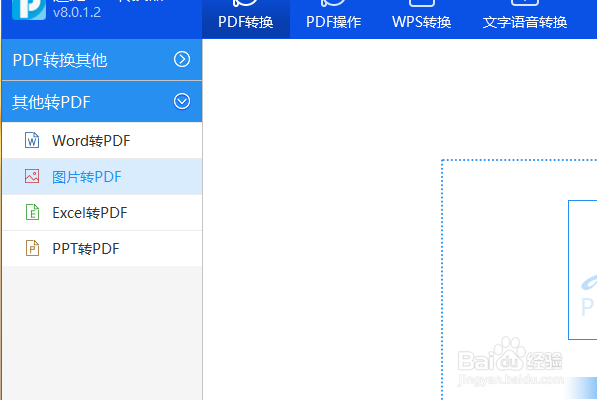Switch to the PDF操作 tab
Viewport: 597px width, 400px height.
tap(334, 19)
